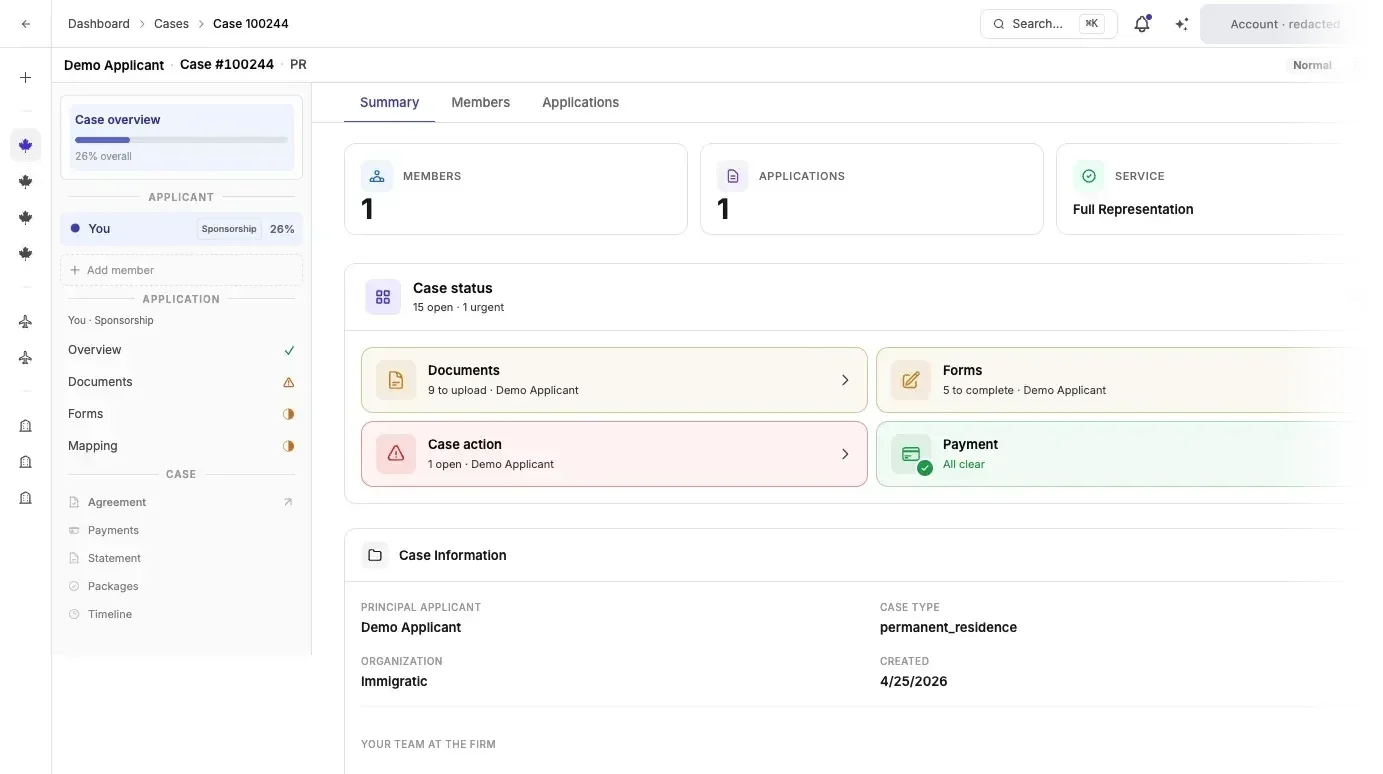1383x774 pixels.
Task: Open Statement in the case sidebar
Action: pos(181,558)
